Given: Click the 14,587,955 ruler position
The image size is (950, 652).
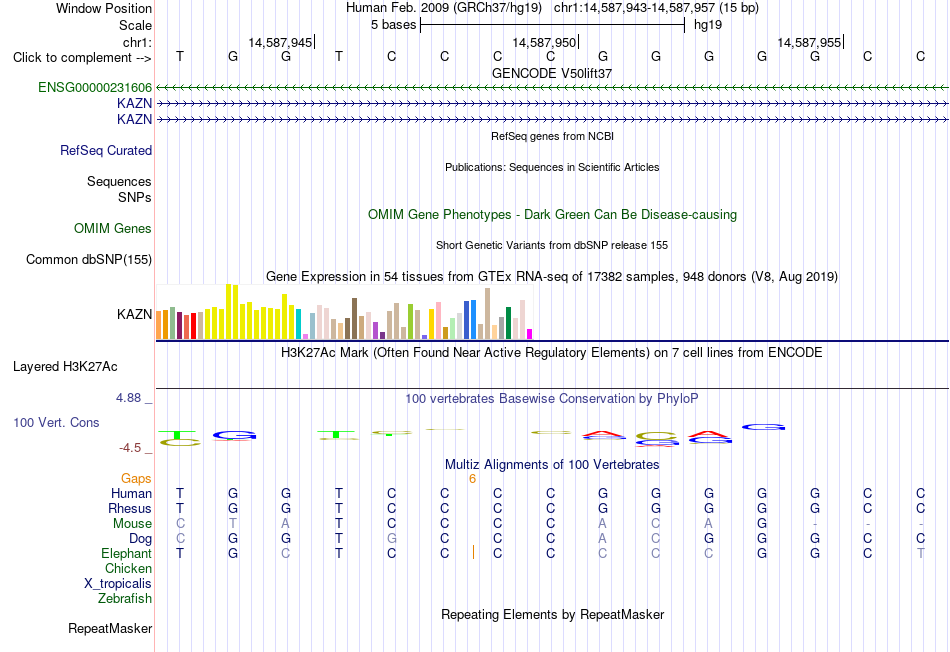Looking at the screenshot, I should (x=809, y=42).
